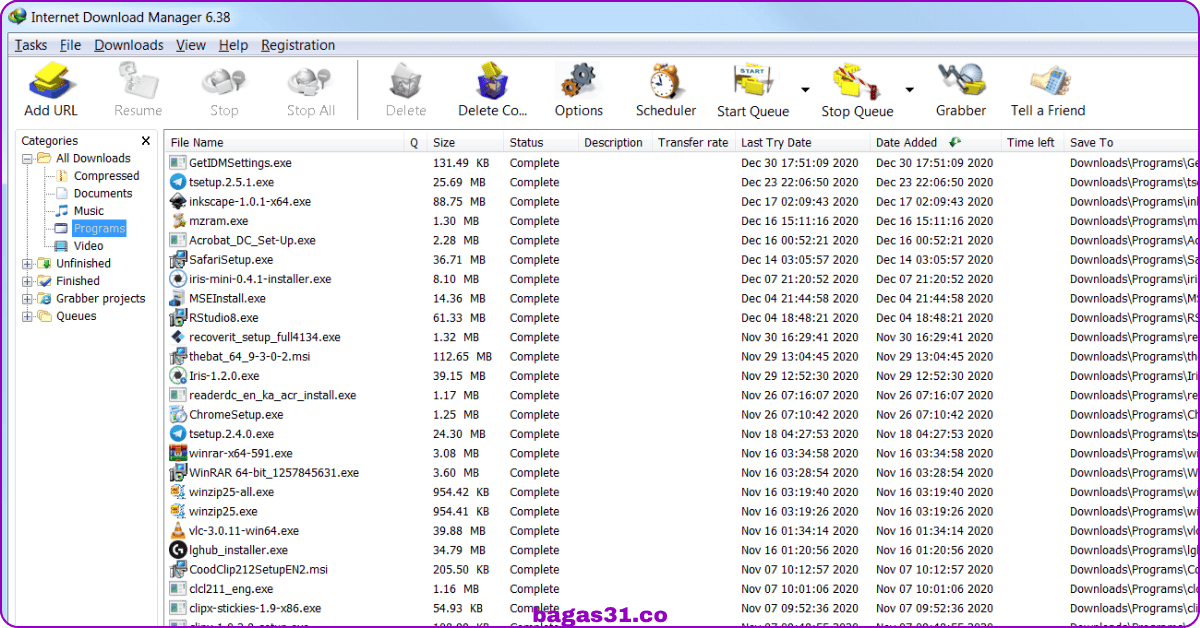Expand the Finished tree node
The image size is (1200, 628).
[27, 281]
